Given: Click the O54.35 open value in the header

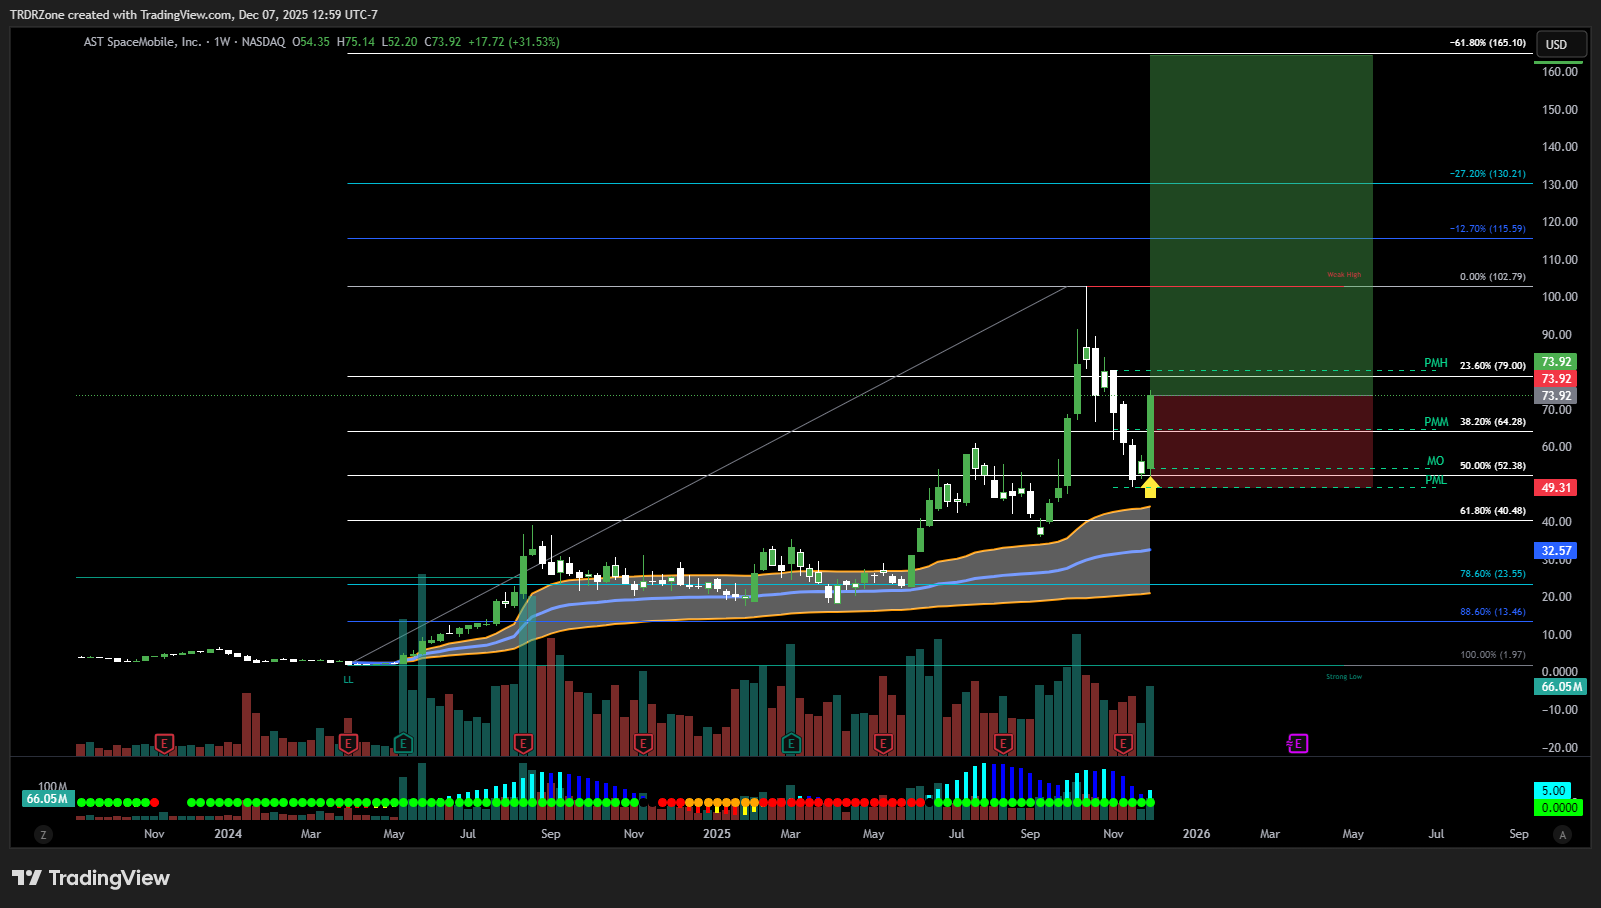Looking at the screenshot, I should pyautogui.click(x=311, y=42).
